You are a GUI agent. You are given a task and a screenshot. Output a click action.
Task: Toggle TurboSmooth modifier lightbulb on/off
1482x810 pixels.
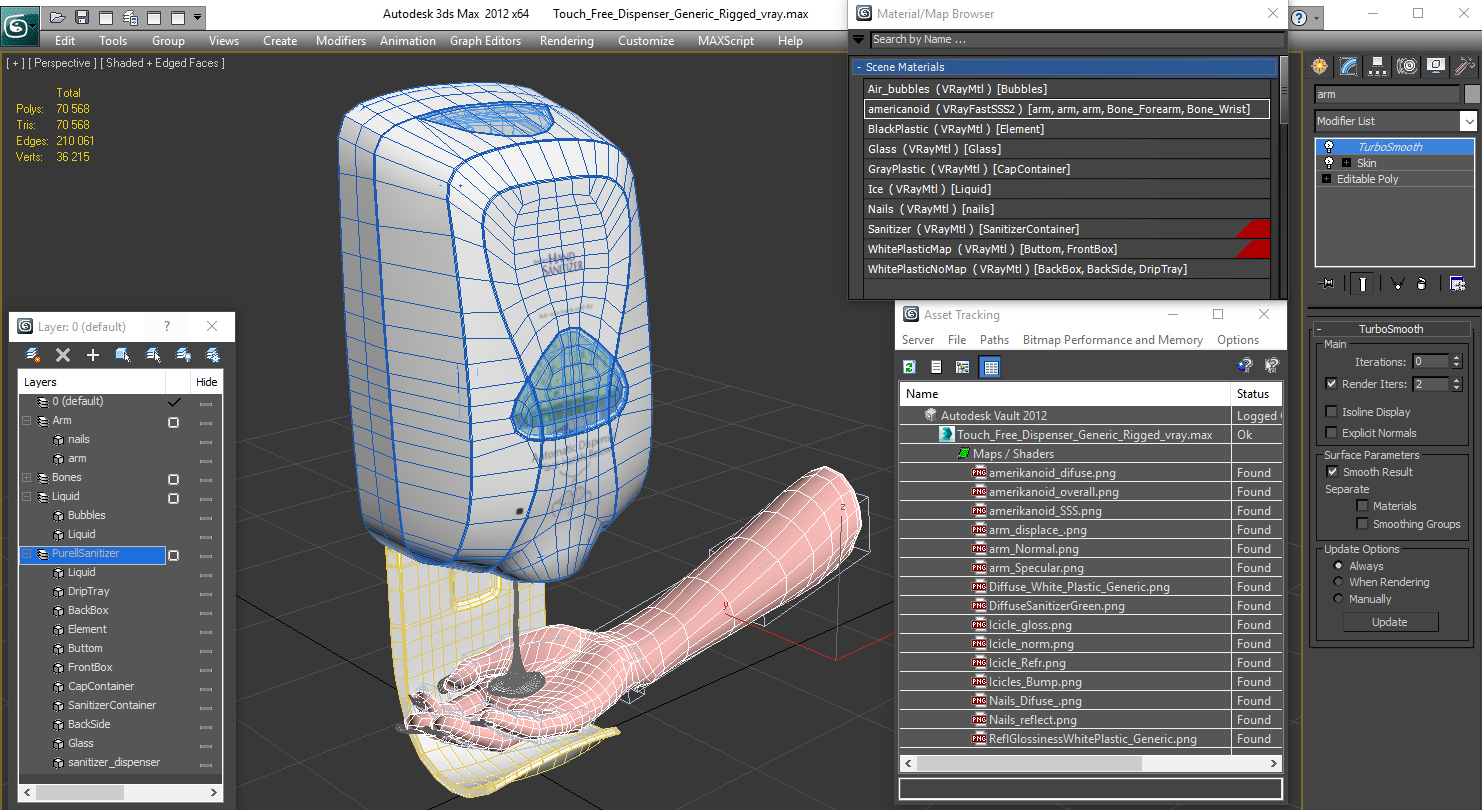coord(1328,147)
